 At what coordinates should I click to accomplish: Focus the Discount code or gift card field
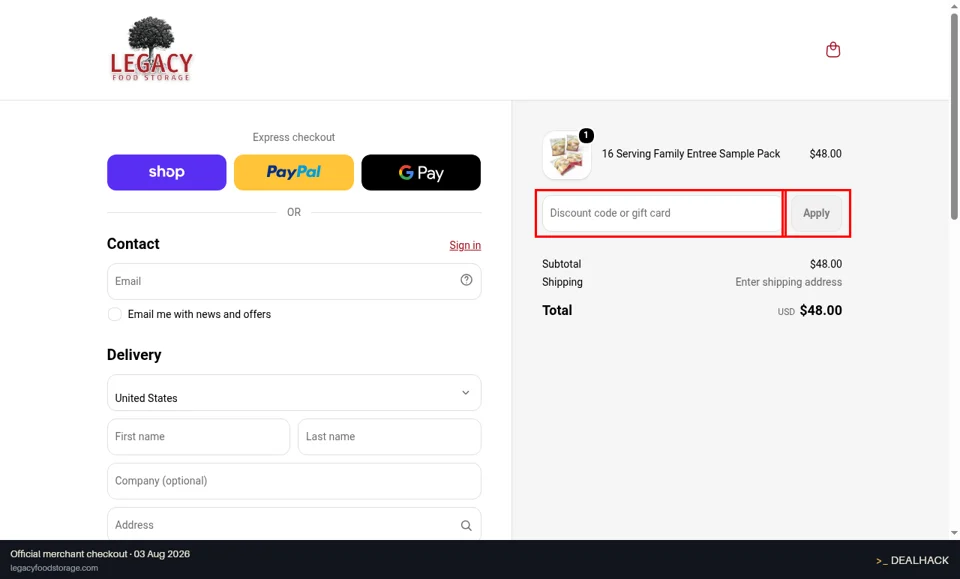(662, 213)
